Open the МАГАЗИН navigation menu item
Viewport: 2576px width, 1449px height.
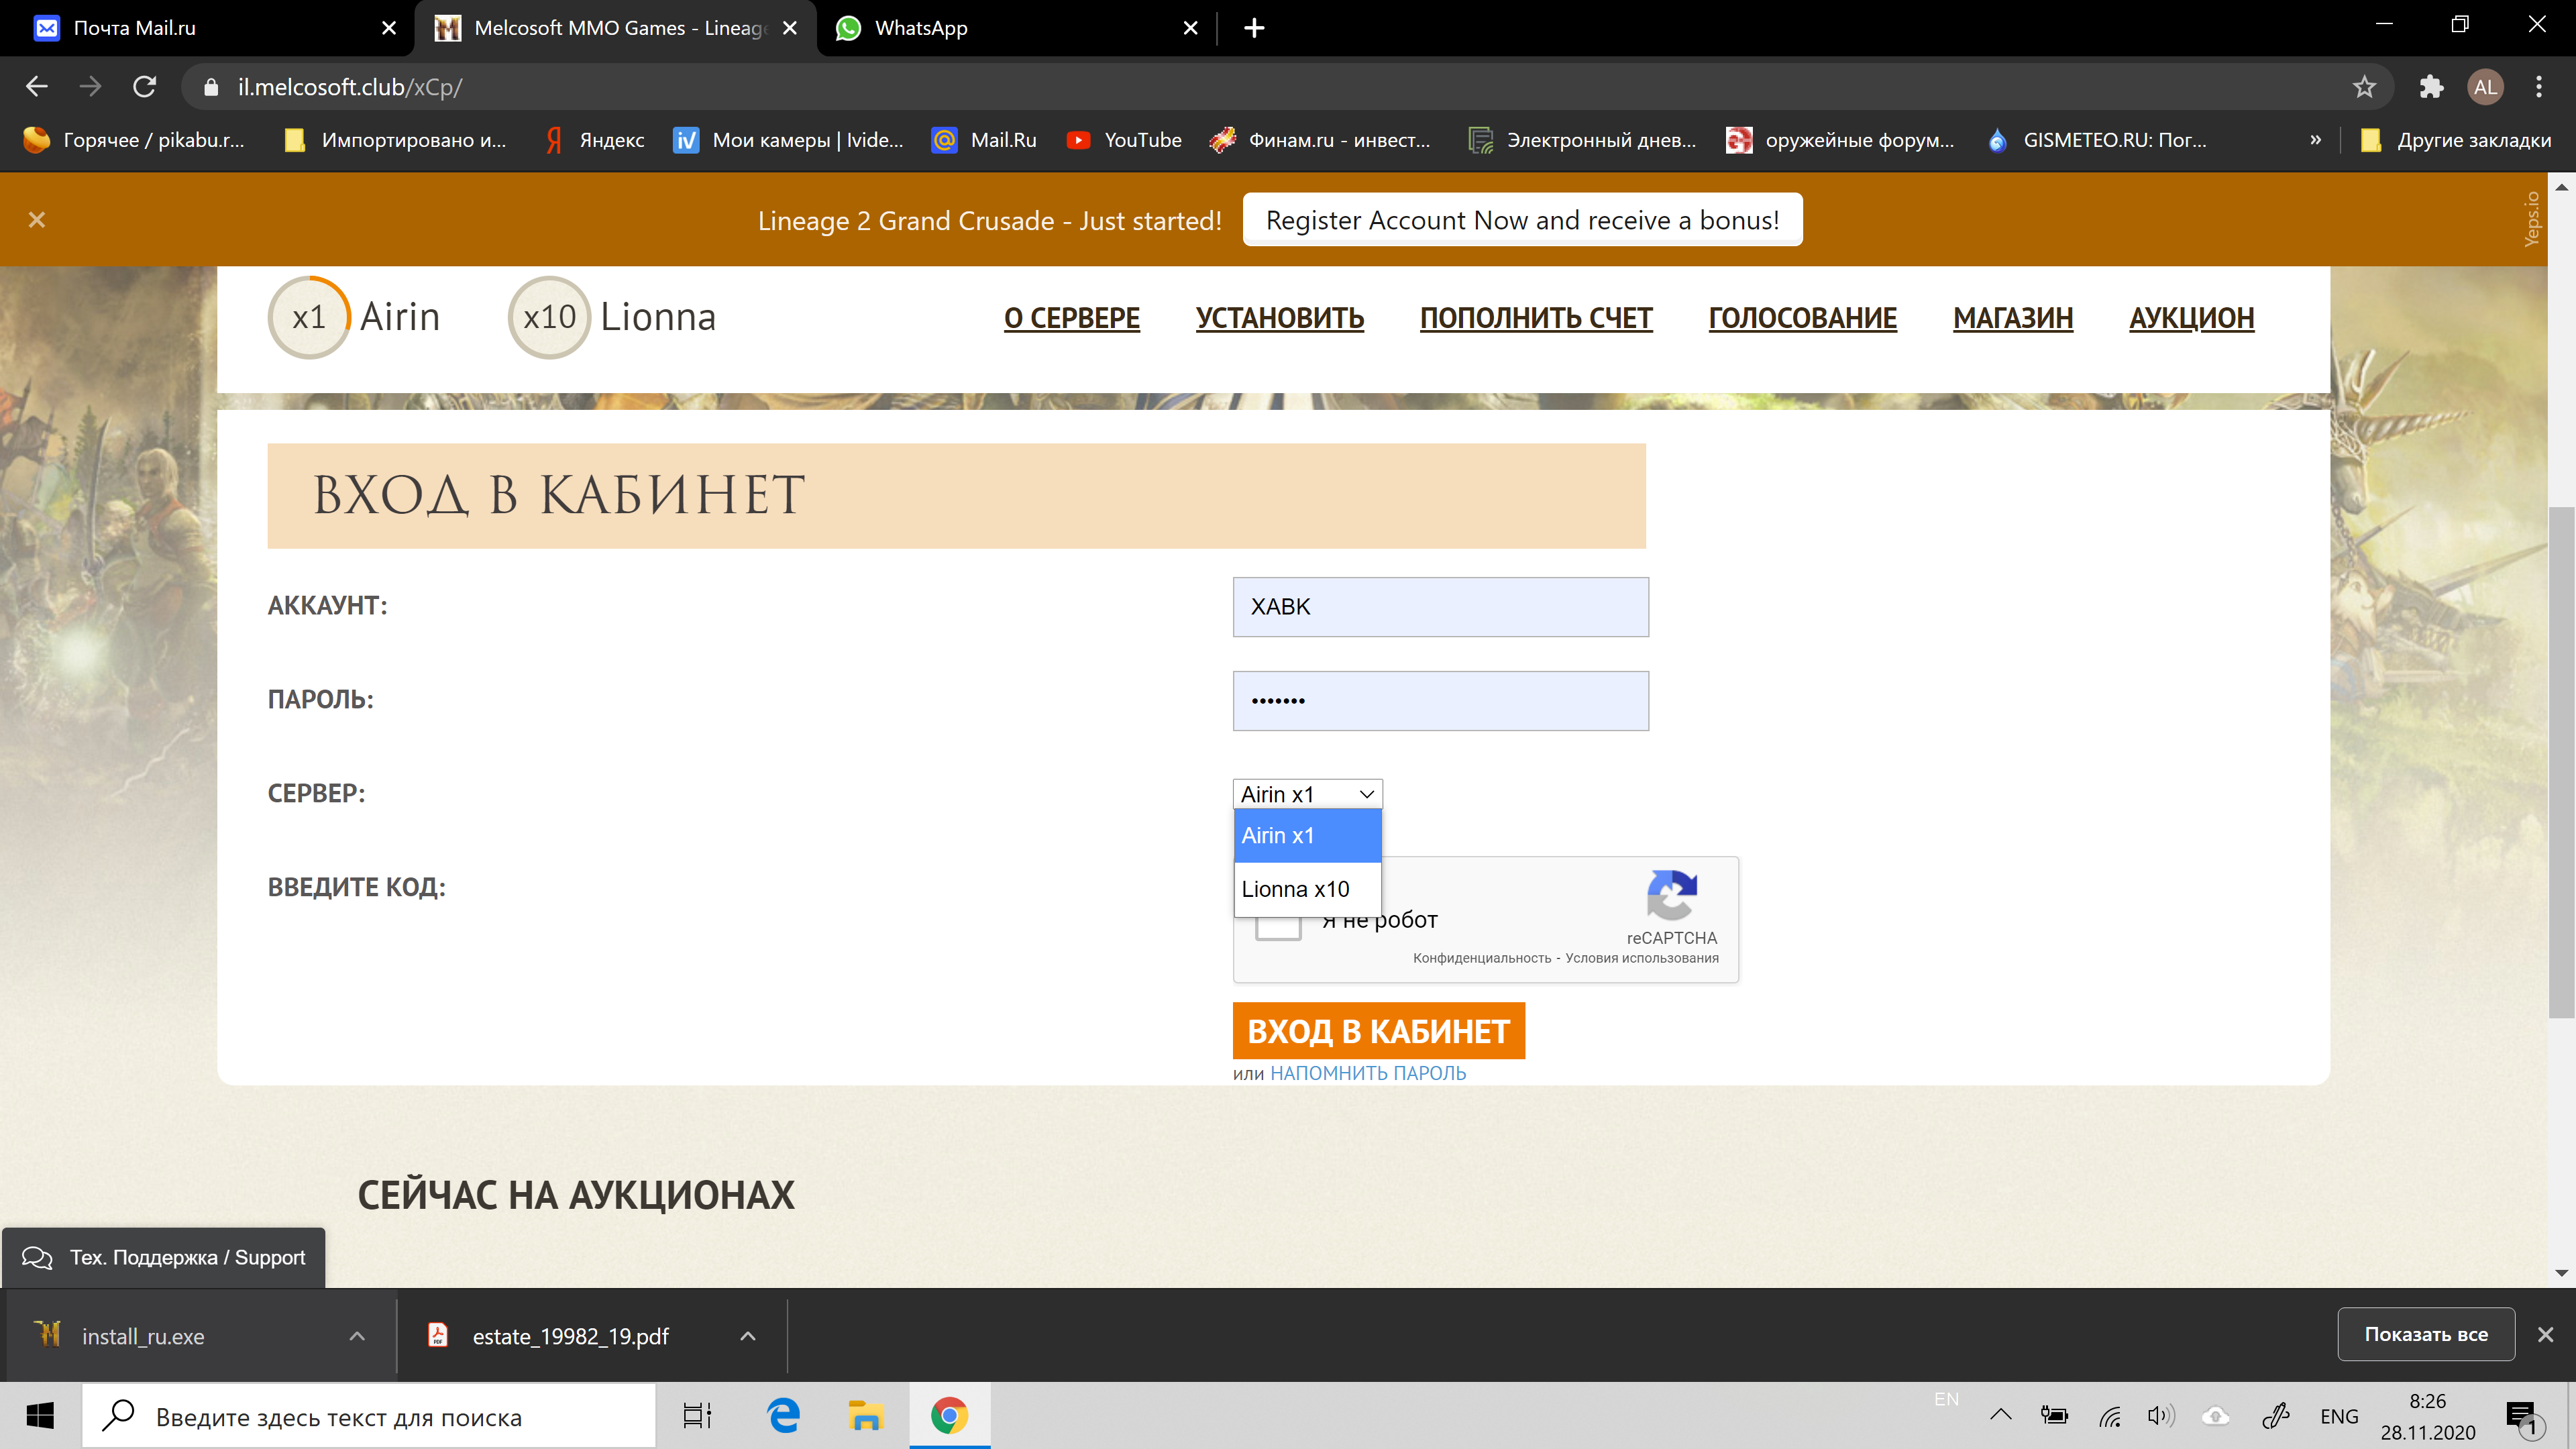coord(2012,318)
